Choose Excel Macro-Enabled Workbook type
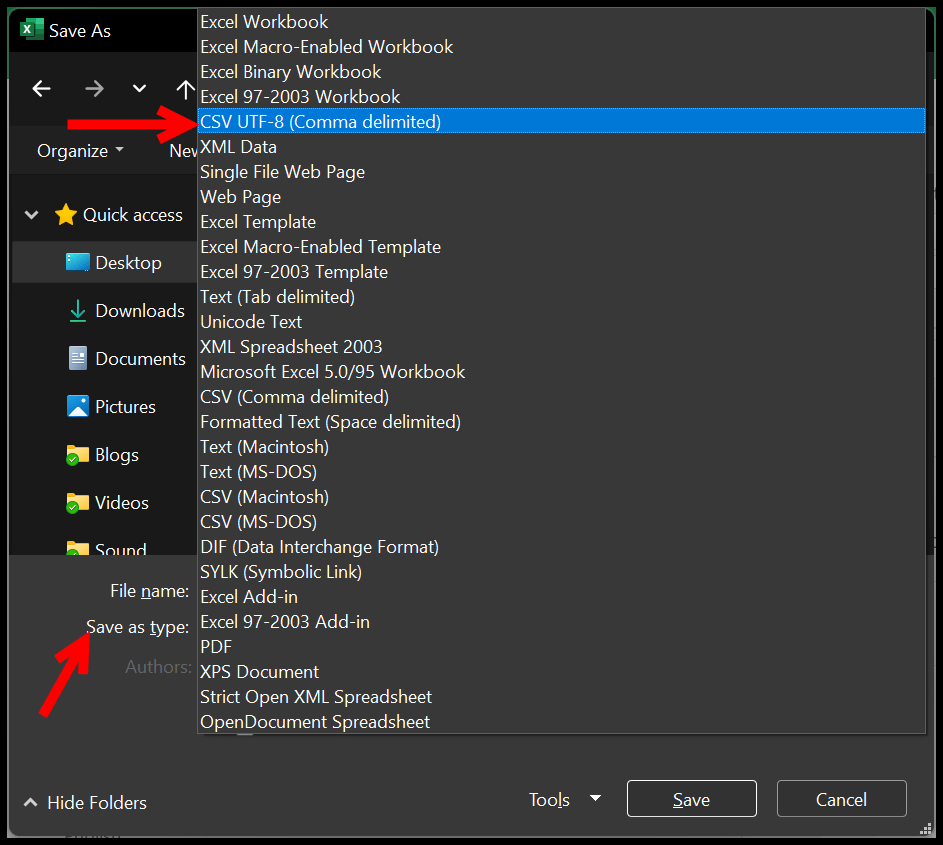Image resolution: width=943 pixels, height=845 pixels. 561,47
